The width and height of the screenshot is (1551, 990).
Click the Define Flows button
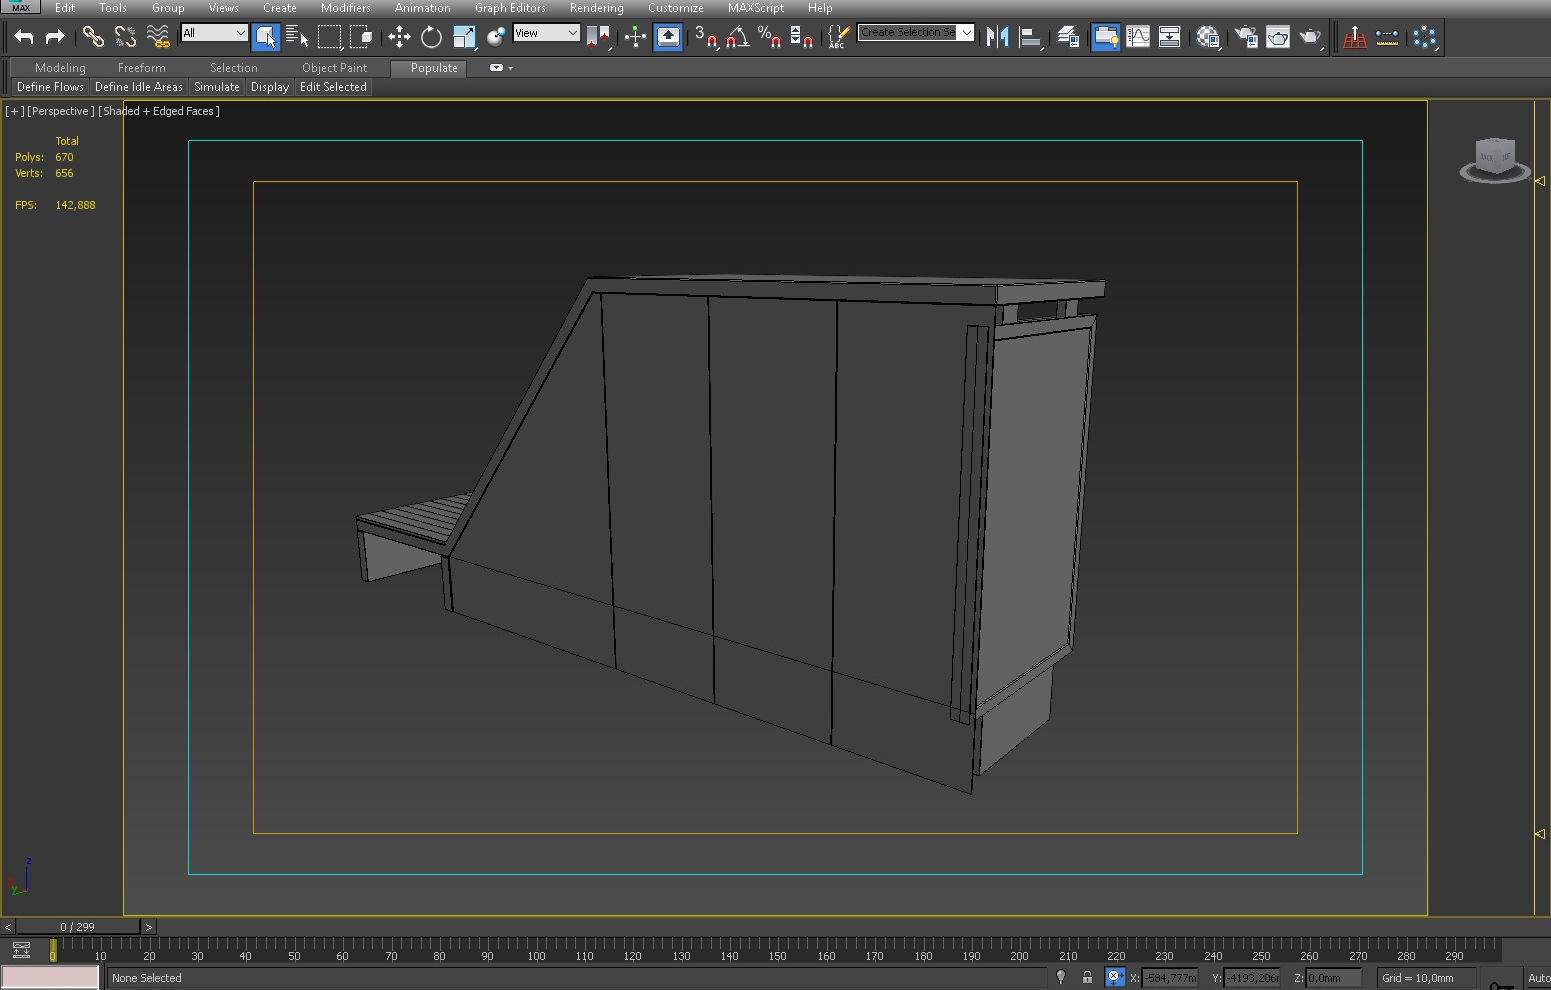50,87
